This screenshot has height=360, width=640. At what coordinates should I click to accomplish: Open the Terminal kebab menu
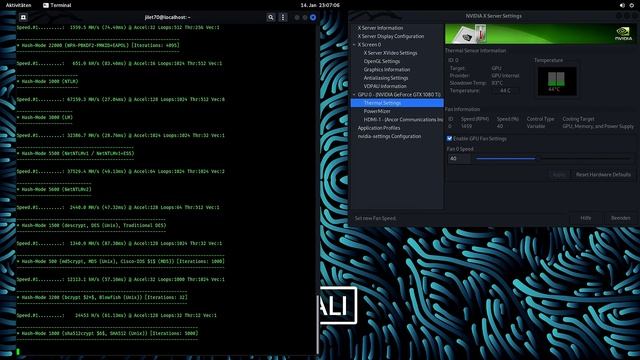tap(283, 17)
